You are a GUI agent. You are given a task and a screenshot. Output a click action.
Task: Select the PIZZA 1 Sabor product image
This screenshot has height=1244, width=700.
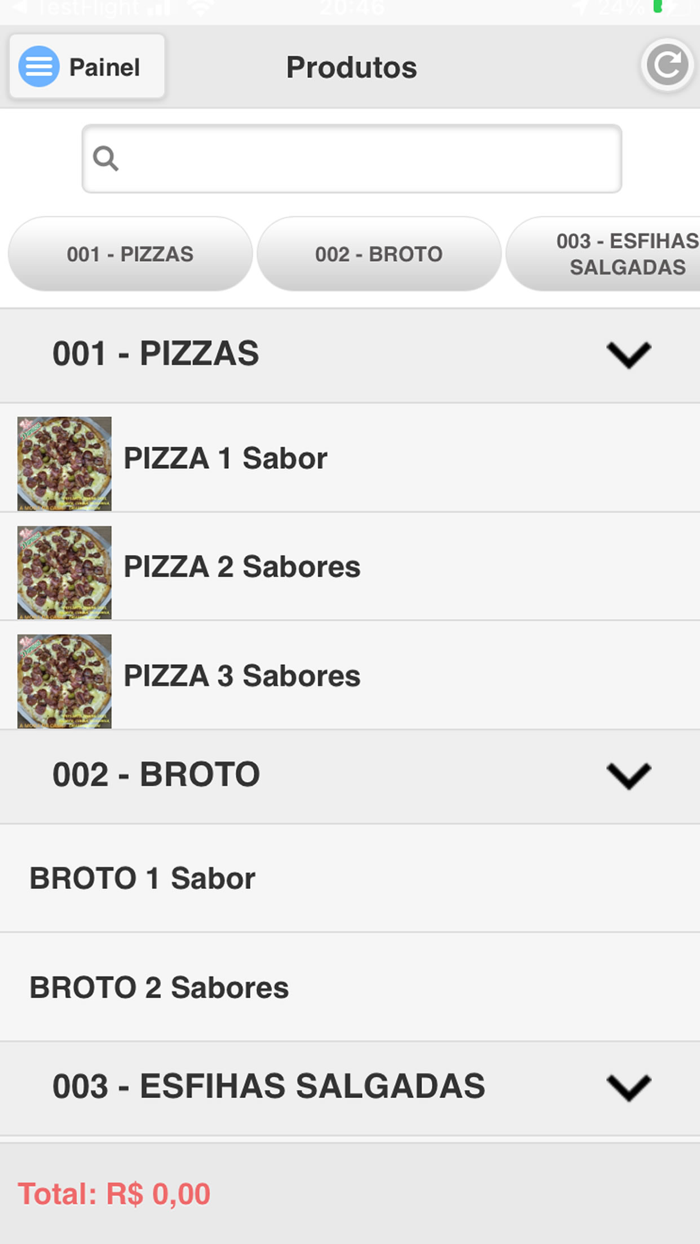pyautogui.click(x=63, y=462)
